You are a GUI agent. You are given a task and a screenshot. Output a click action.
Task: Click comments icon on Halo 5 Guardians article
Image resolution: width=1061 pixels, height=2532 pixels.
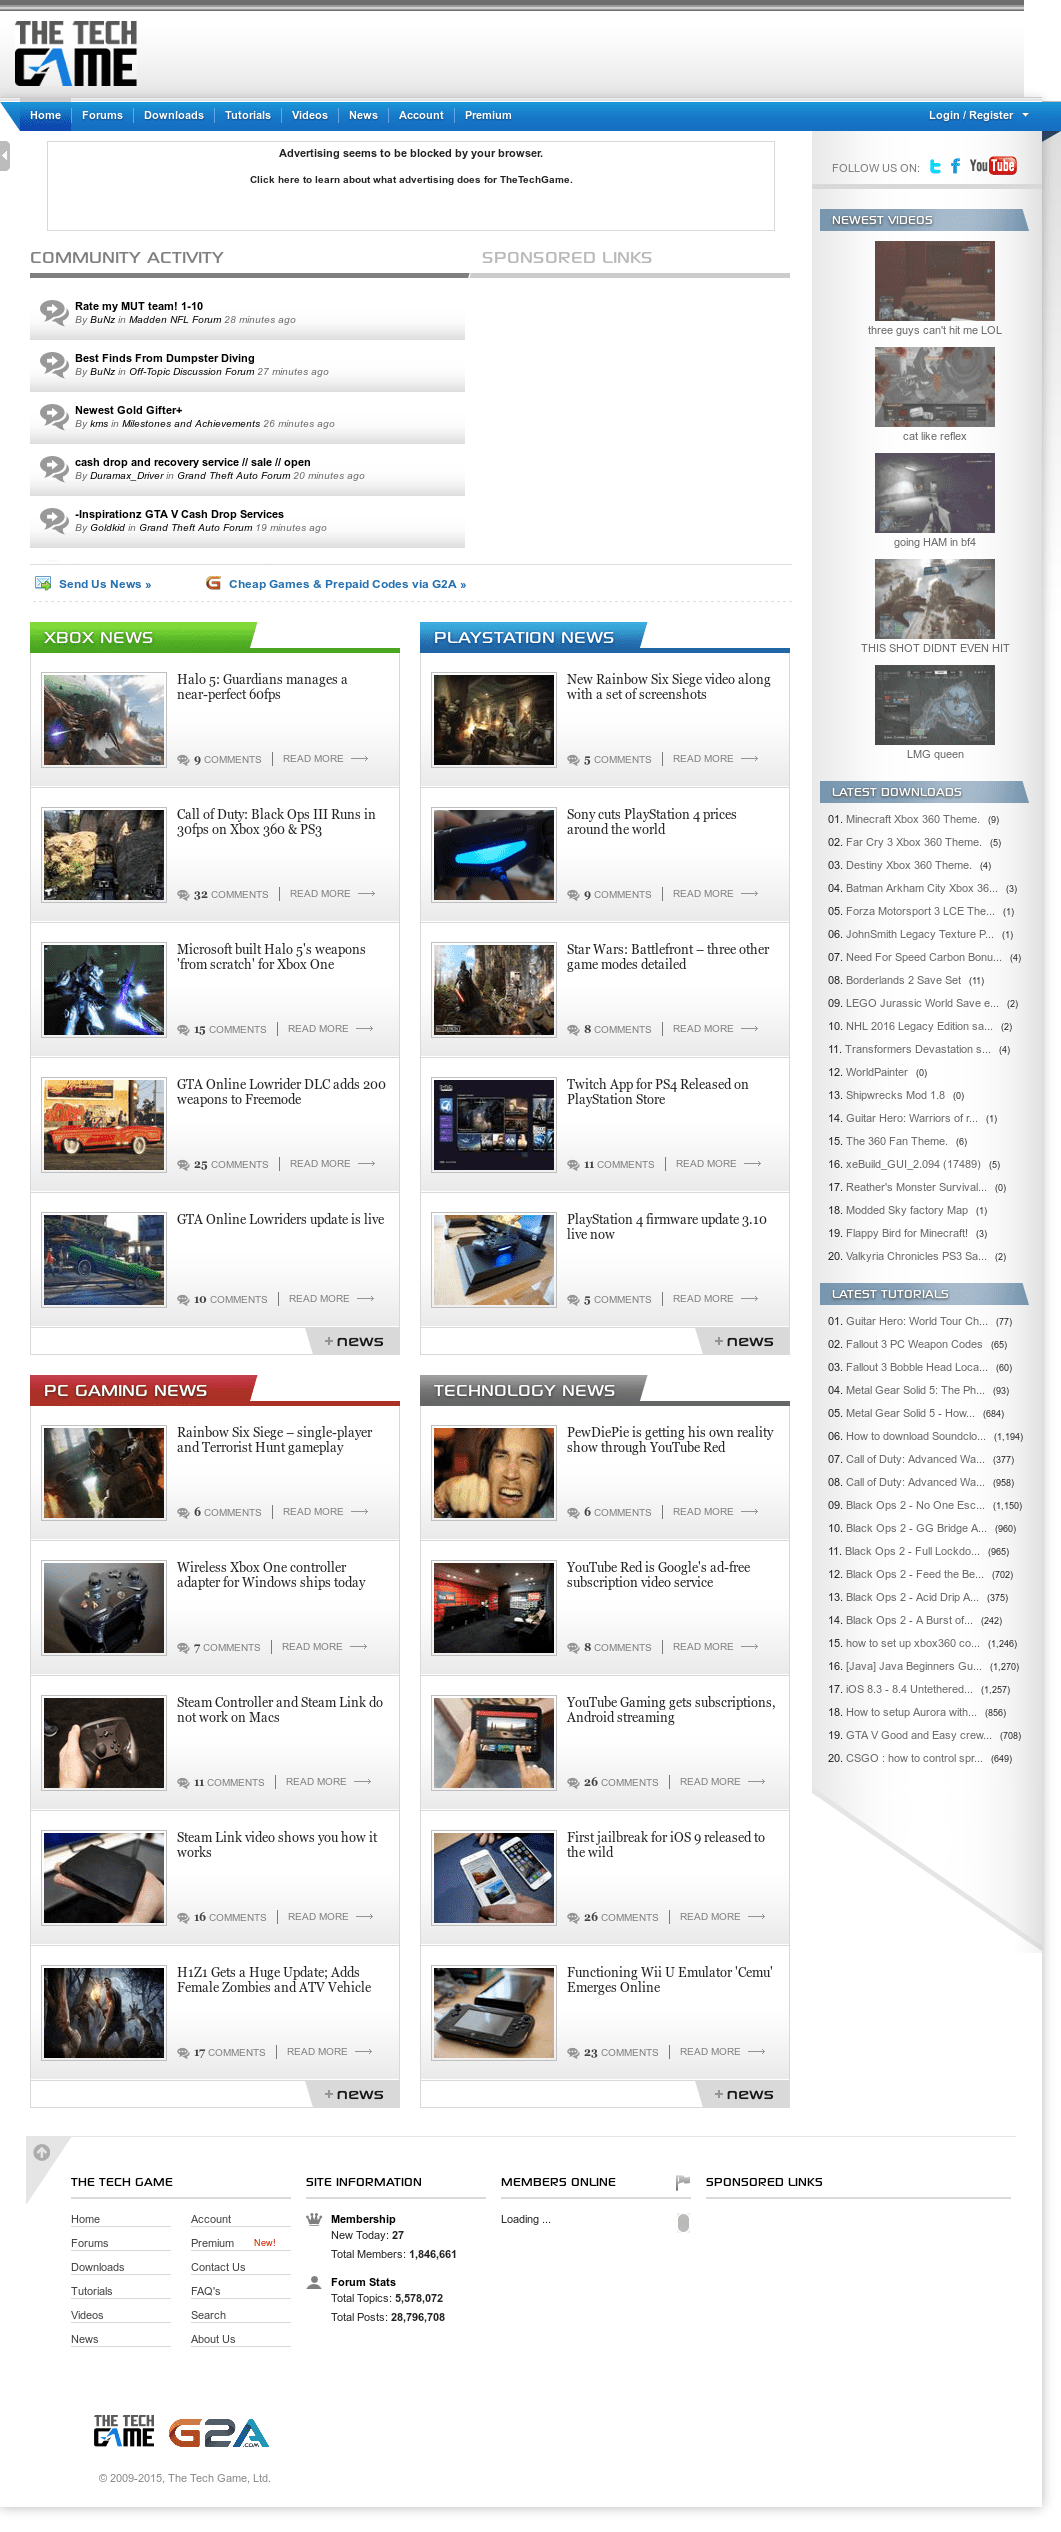[x=183, y=760]
